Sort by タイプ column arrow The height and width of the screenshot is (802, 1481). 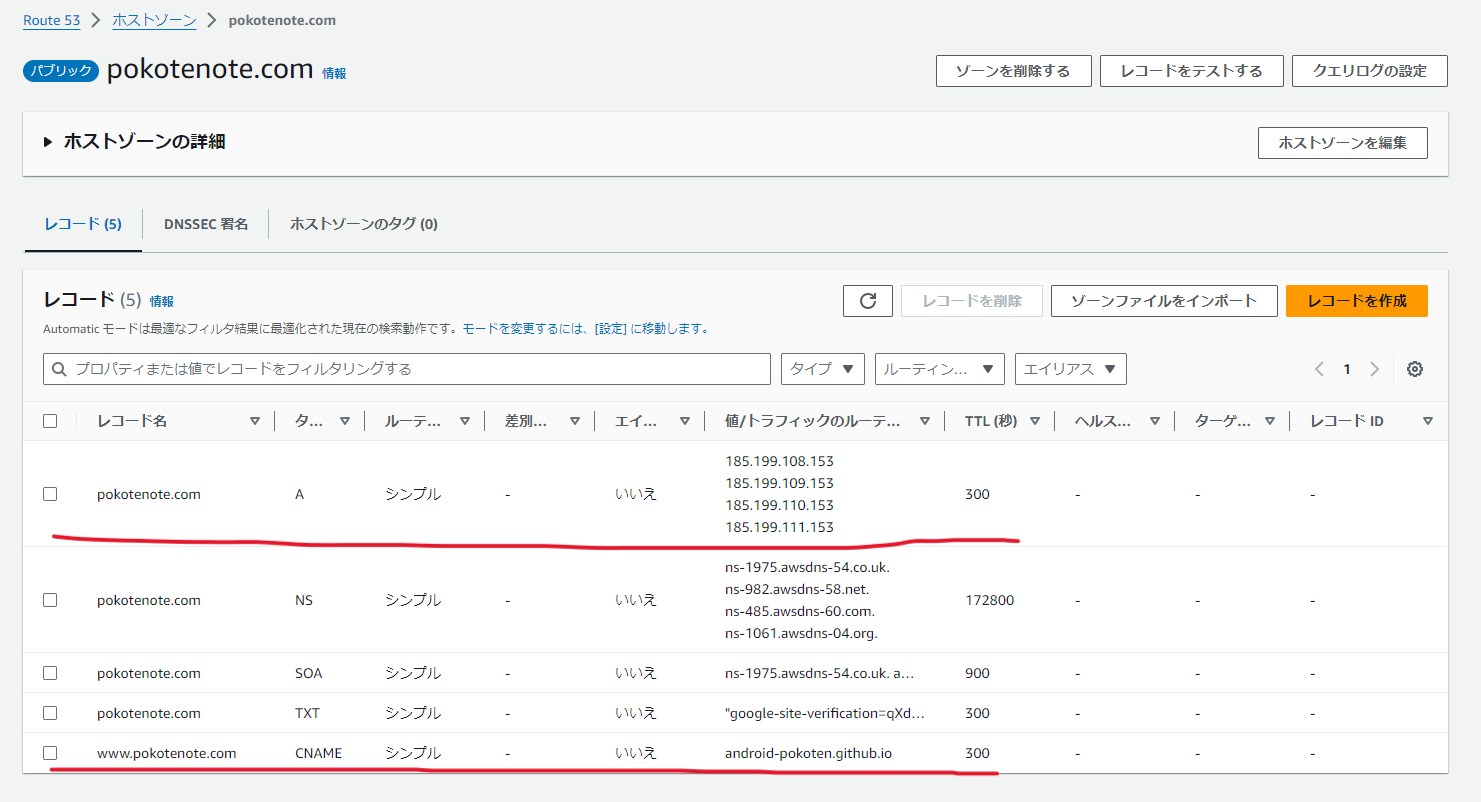(345, 421)
